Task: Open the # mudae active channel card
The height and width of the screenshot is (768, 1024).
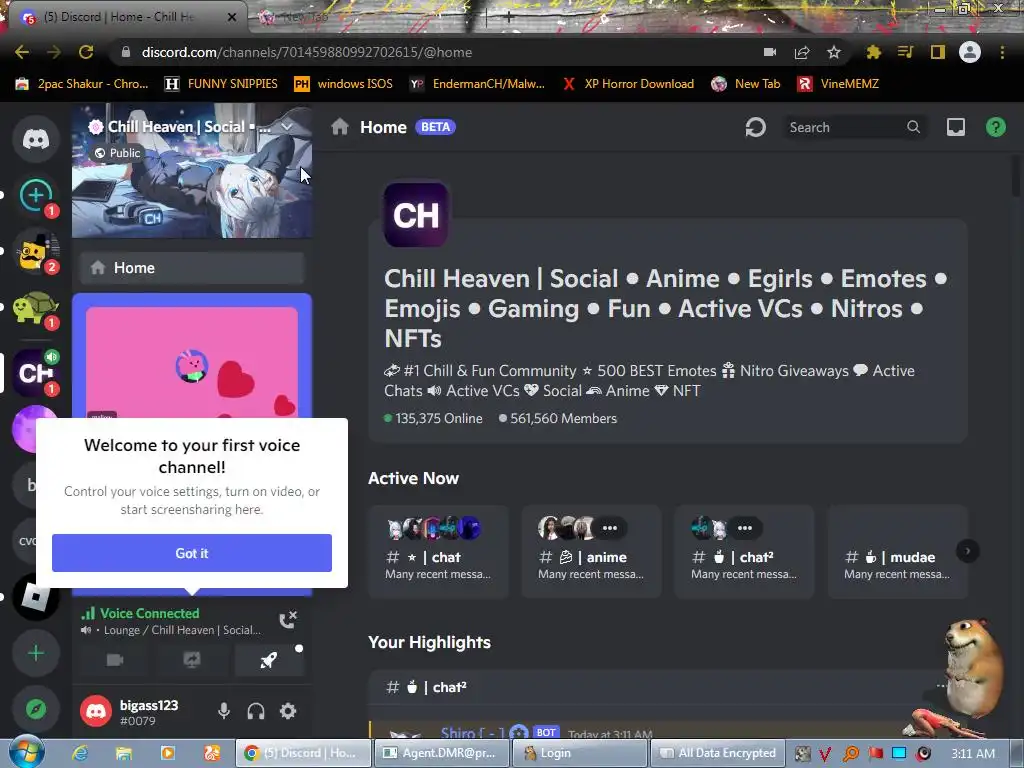Action: coord(897,552)
